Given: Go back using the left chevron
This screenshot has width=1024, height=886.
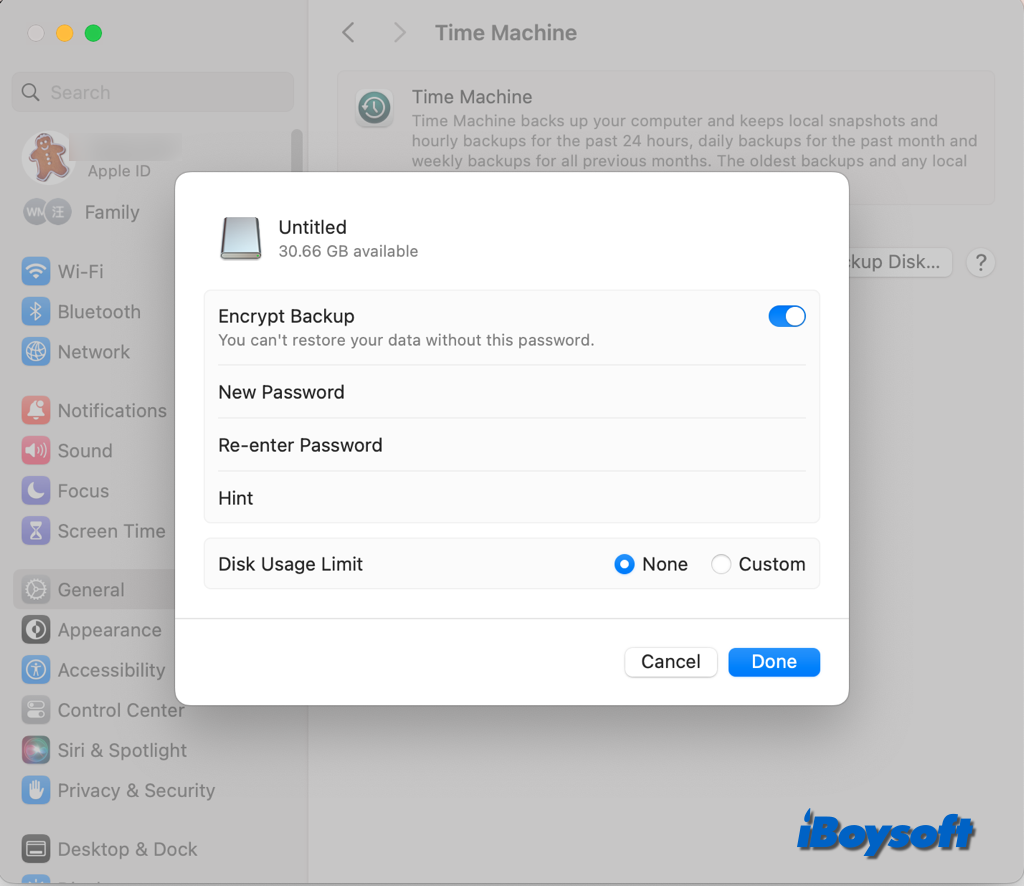Looking at the screenshot, I should click(x=348, y=33).
